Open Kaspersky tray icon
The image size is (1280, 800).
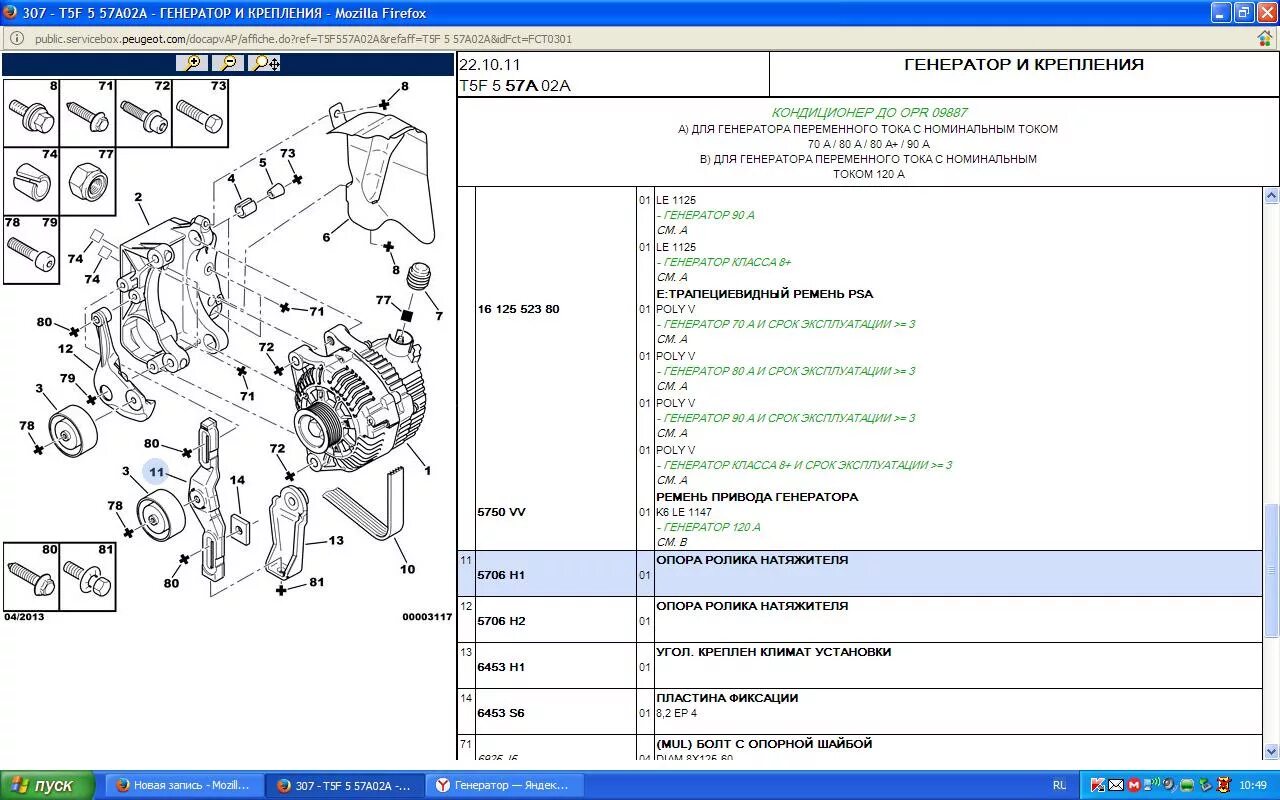1098,785
